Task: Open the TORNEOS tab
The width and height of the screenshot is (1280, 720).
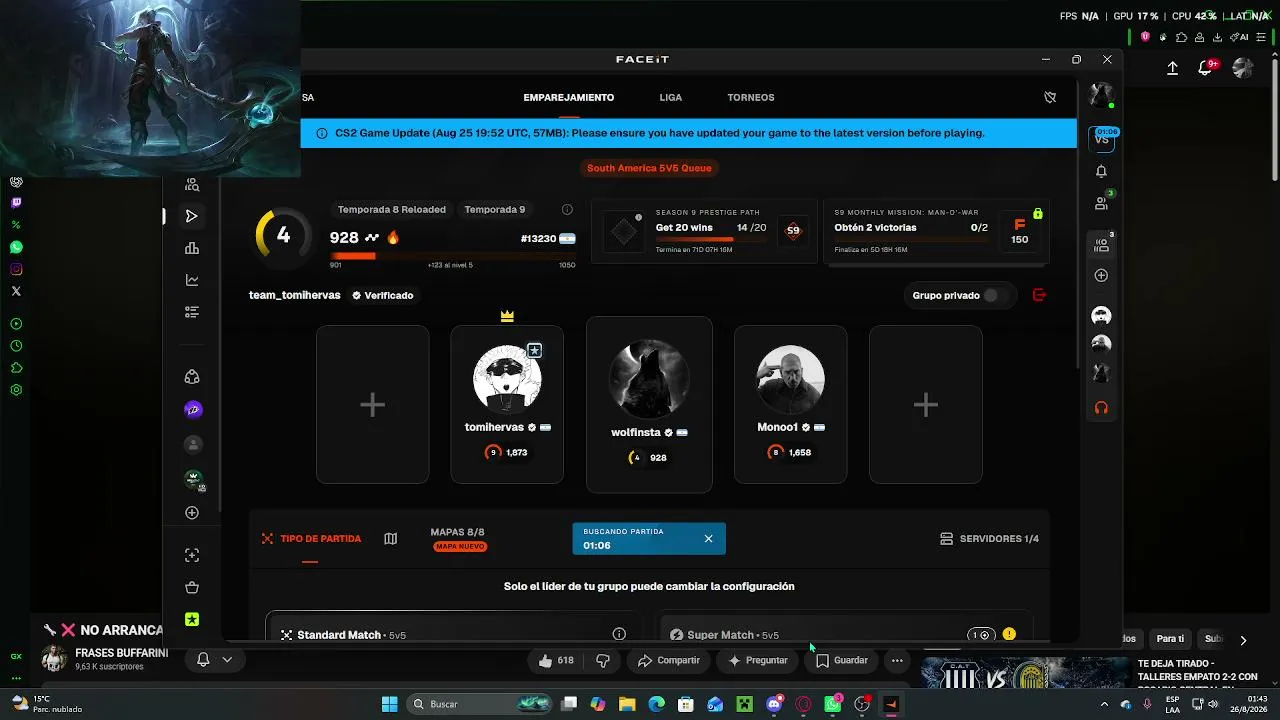Action: click(x=751, y=98)
